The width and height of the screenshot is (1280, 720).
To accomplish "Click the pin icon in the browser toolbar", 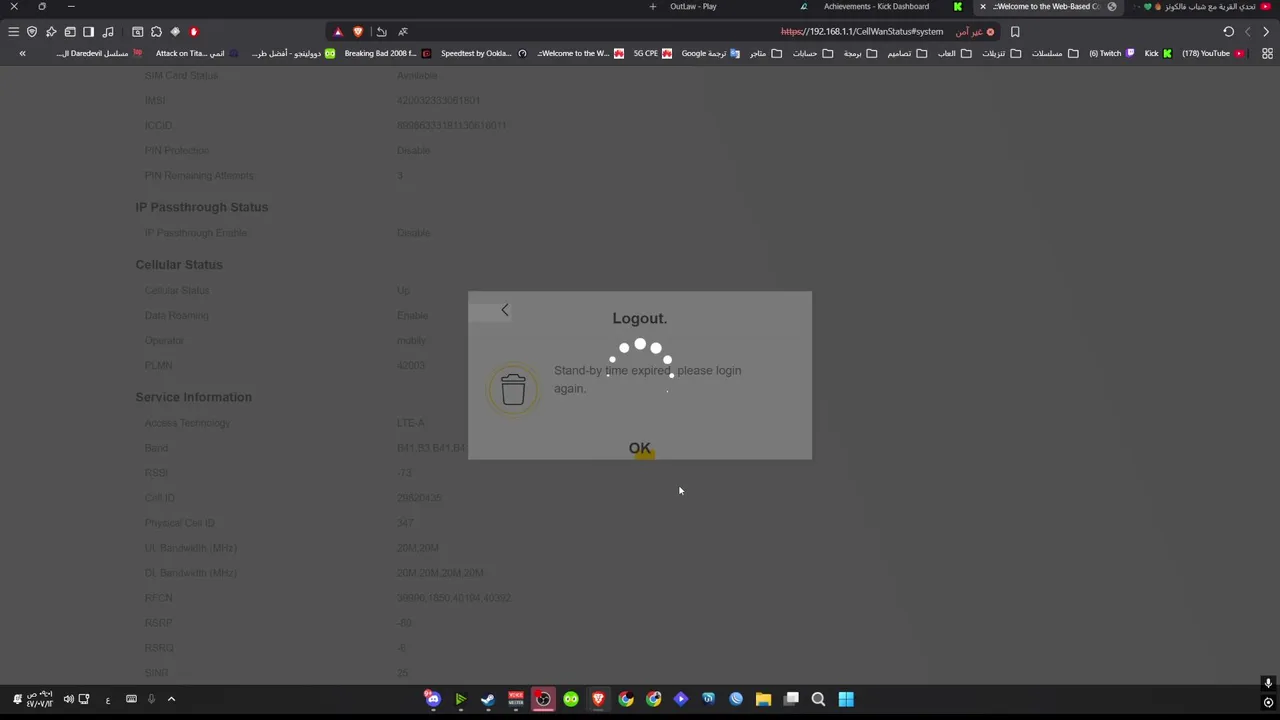I will coord(51,32).
